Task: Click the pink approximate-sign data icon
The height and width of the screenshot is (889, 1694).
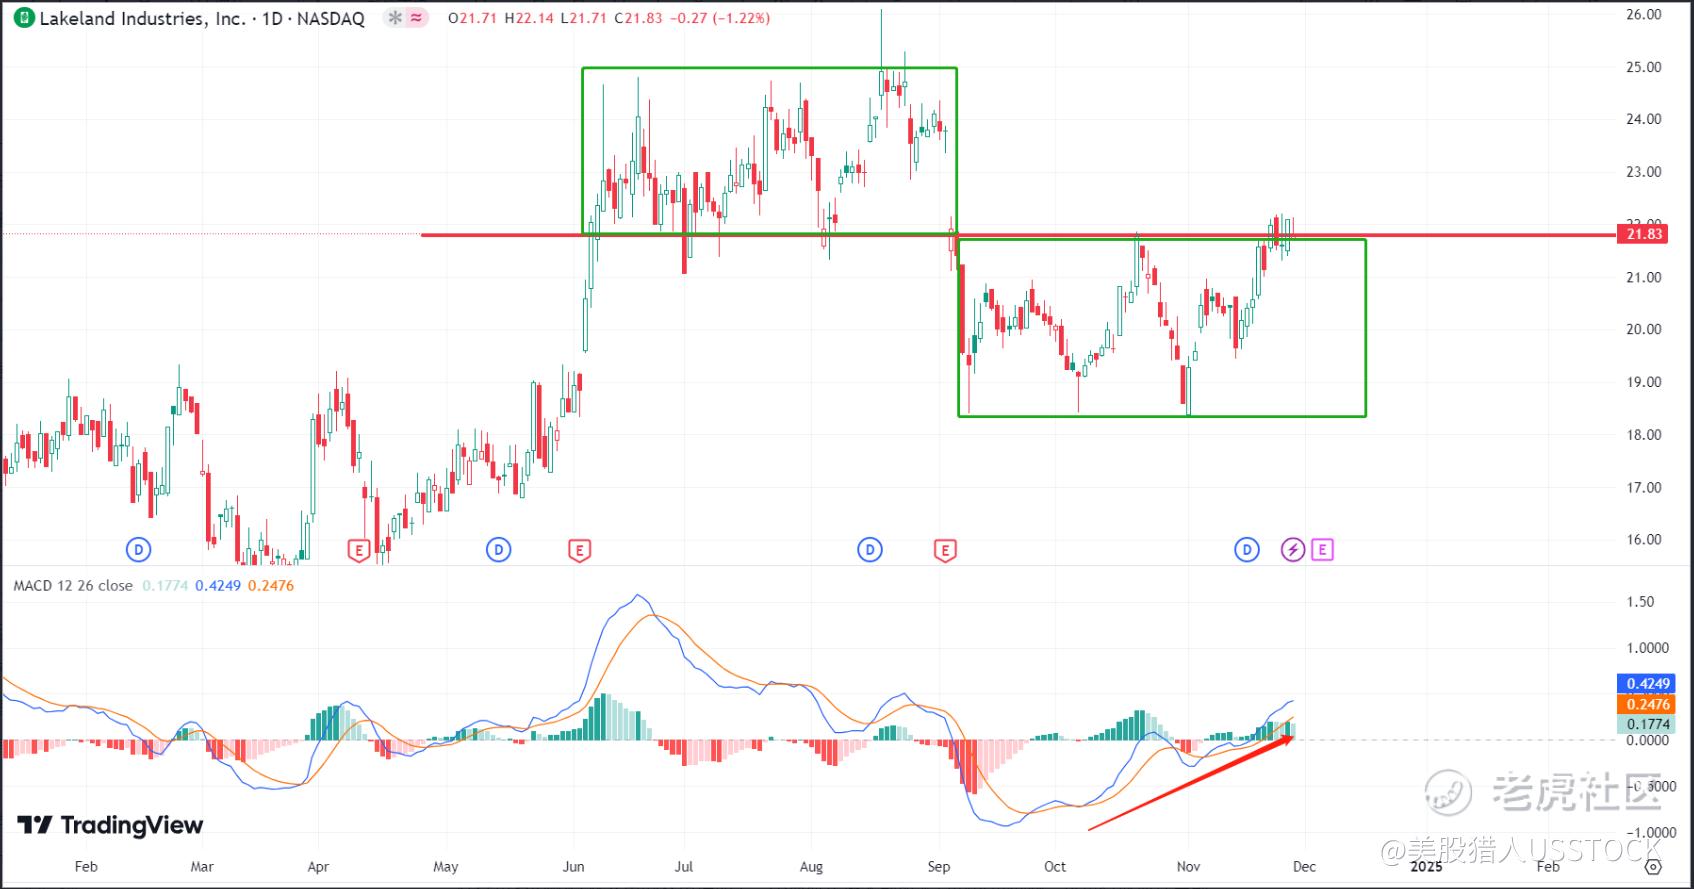Action: tap(417, 18)
